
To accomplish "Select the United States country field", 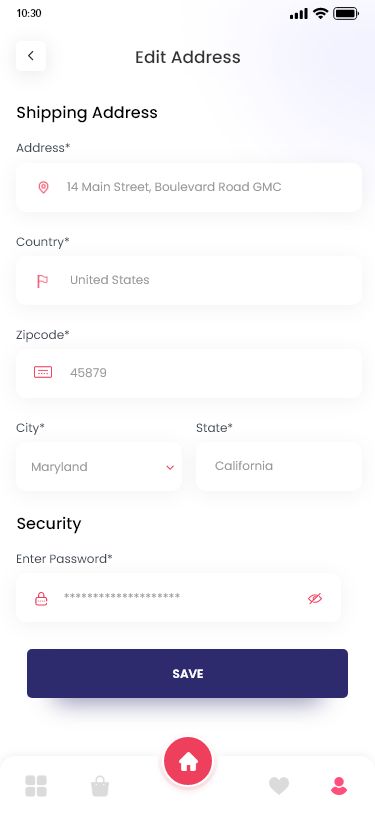I will click(189, 280).
